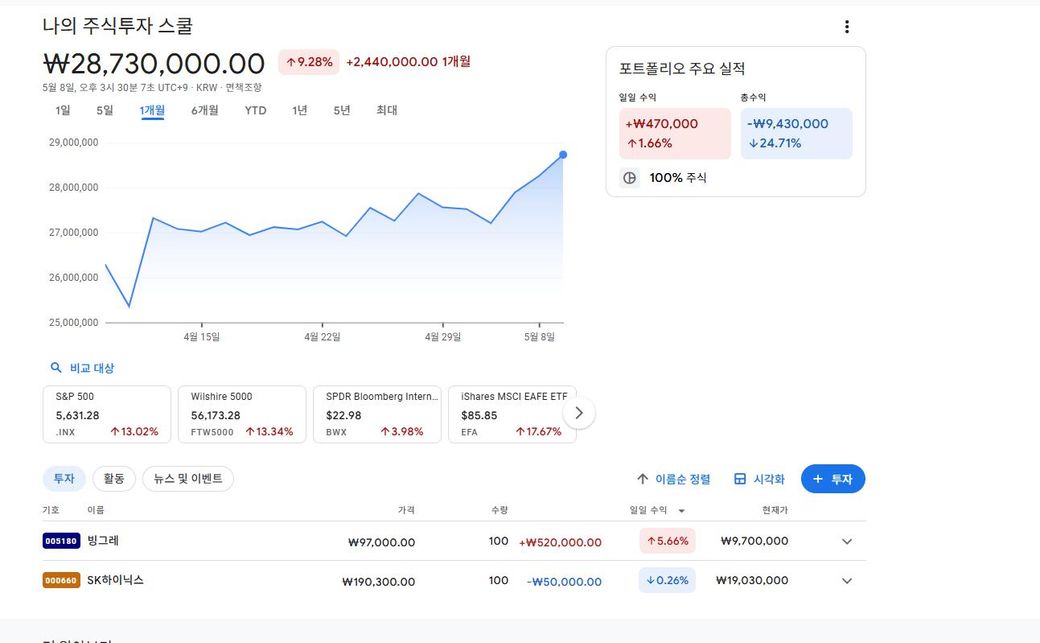Expand the 빙그레 holding row
The image size is (1040, 643).
pyautogui.click(x=846, y=541)
